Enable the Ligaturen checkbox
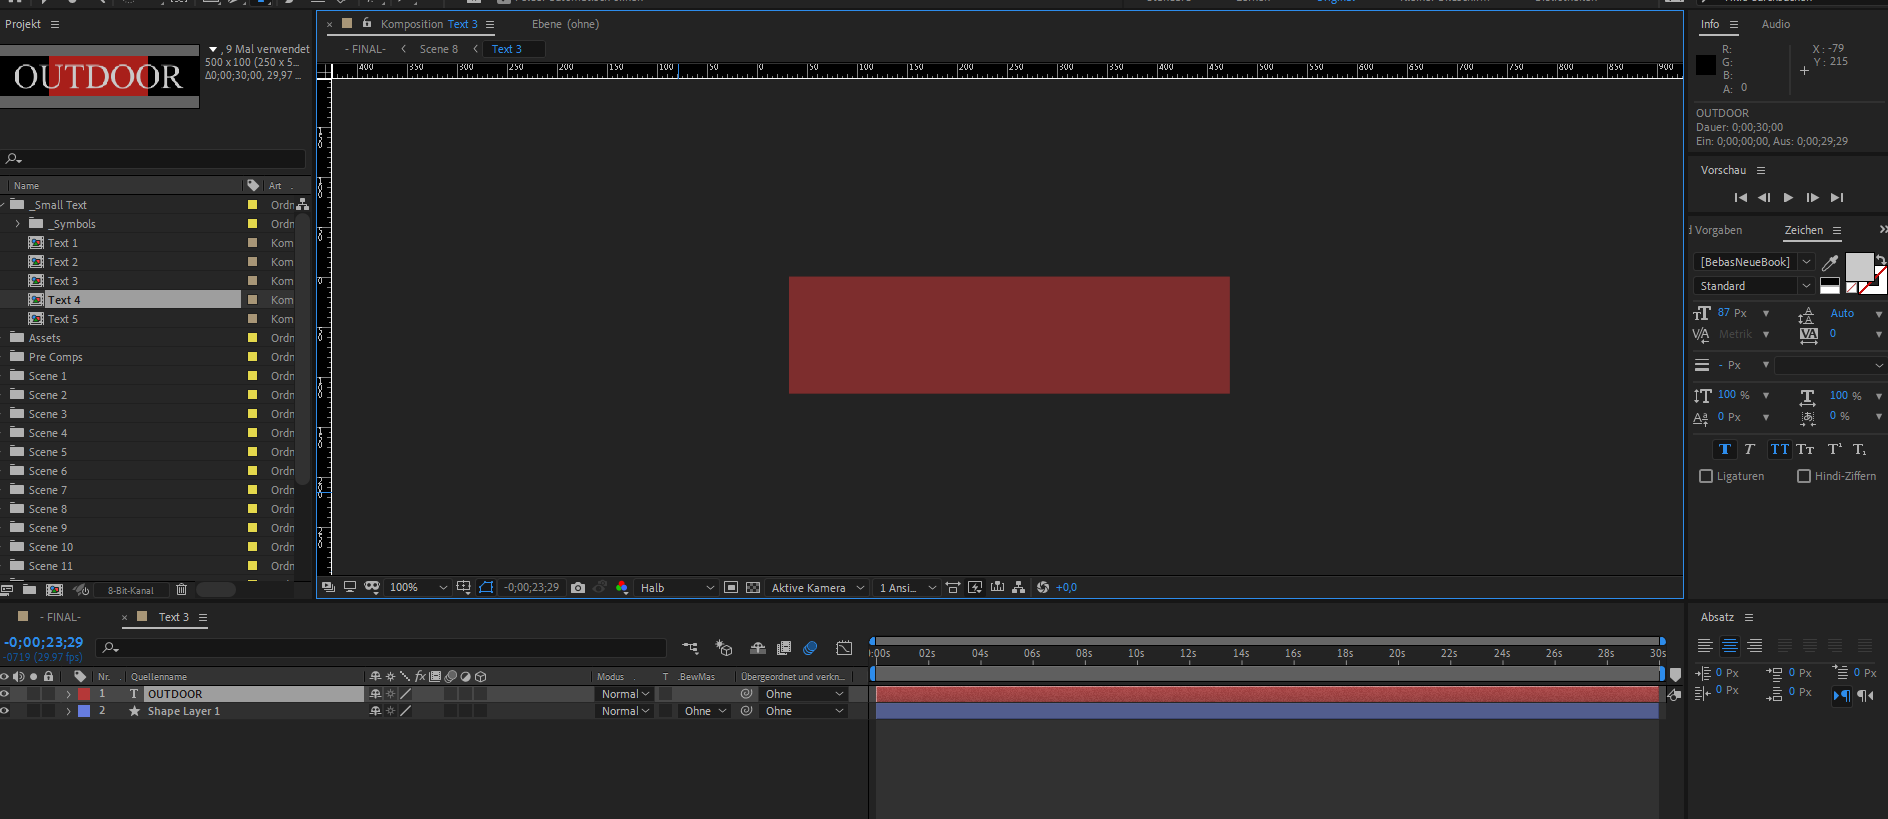 click(x=1706, y=477)
